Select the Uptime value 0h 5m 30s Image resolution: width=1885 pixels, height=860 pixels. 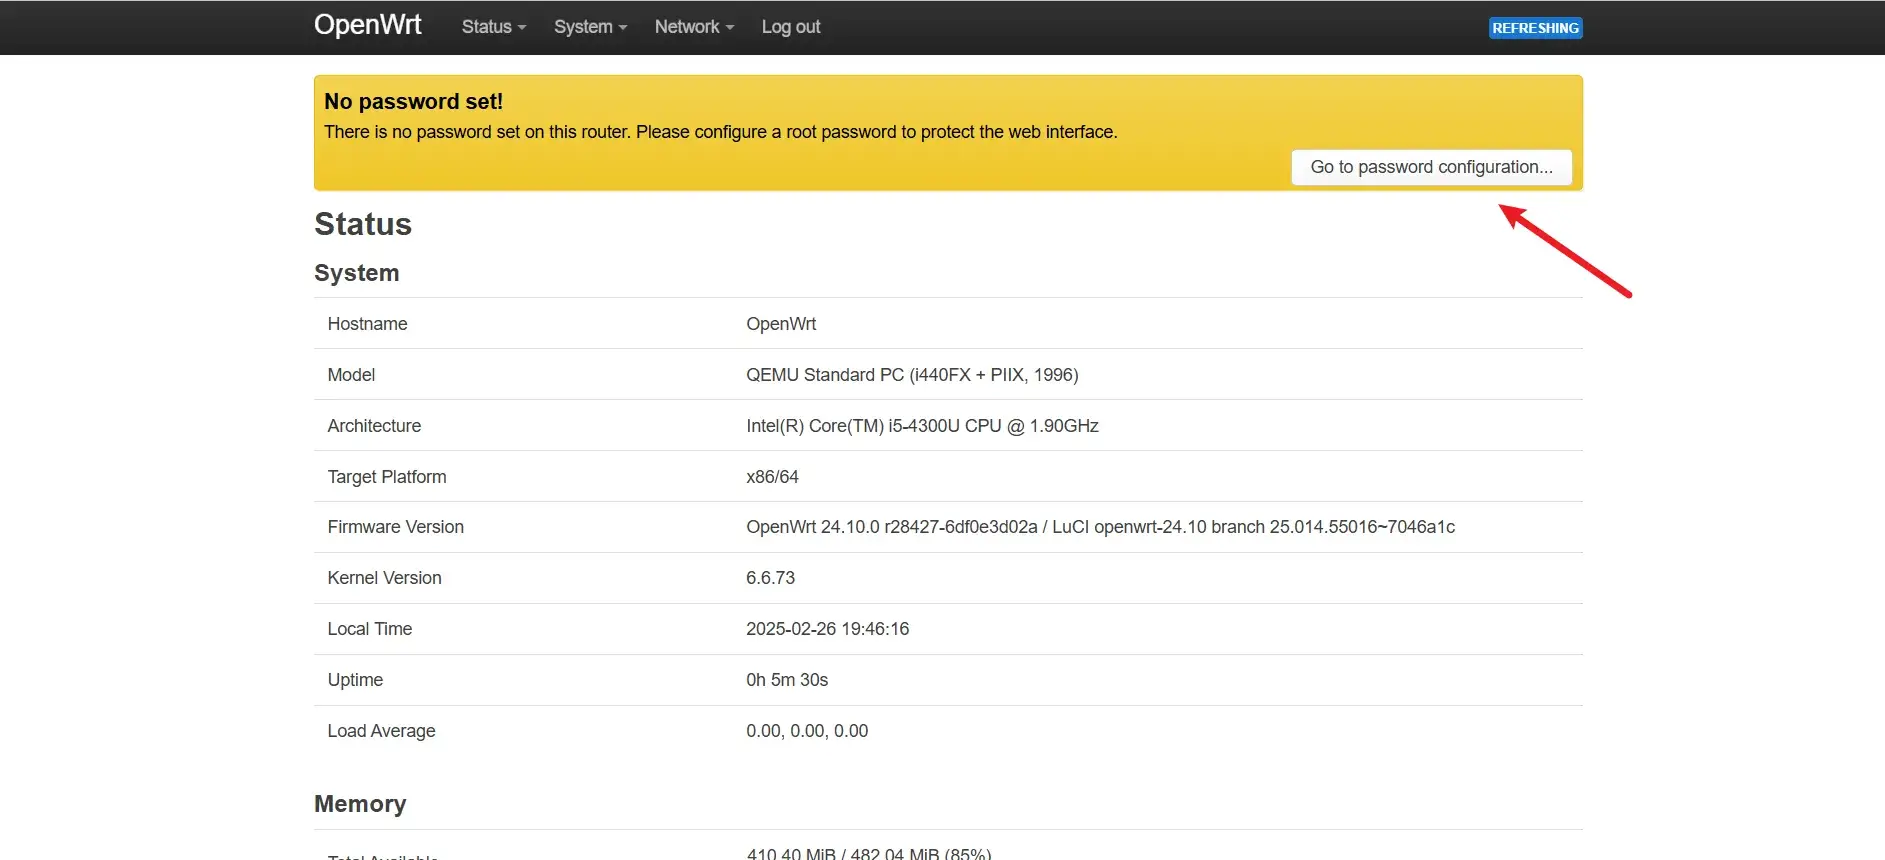coord(786,680)
